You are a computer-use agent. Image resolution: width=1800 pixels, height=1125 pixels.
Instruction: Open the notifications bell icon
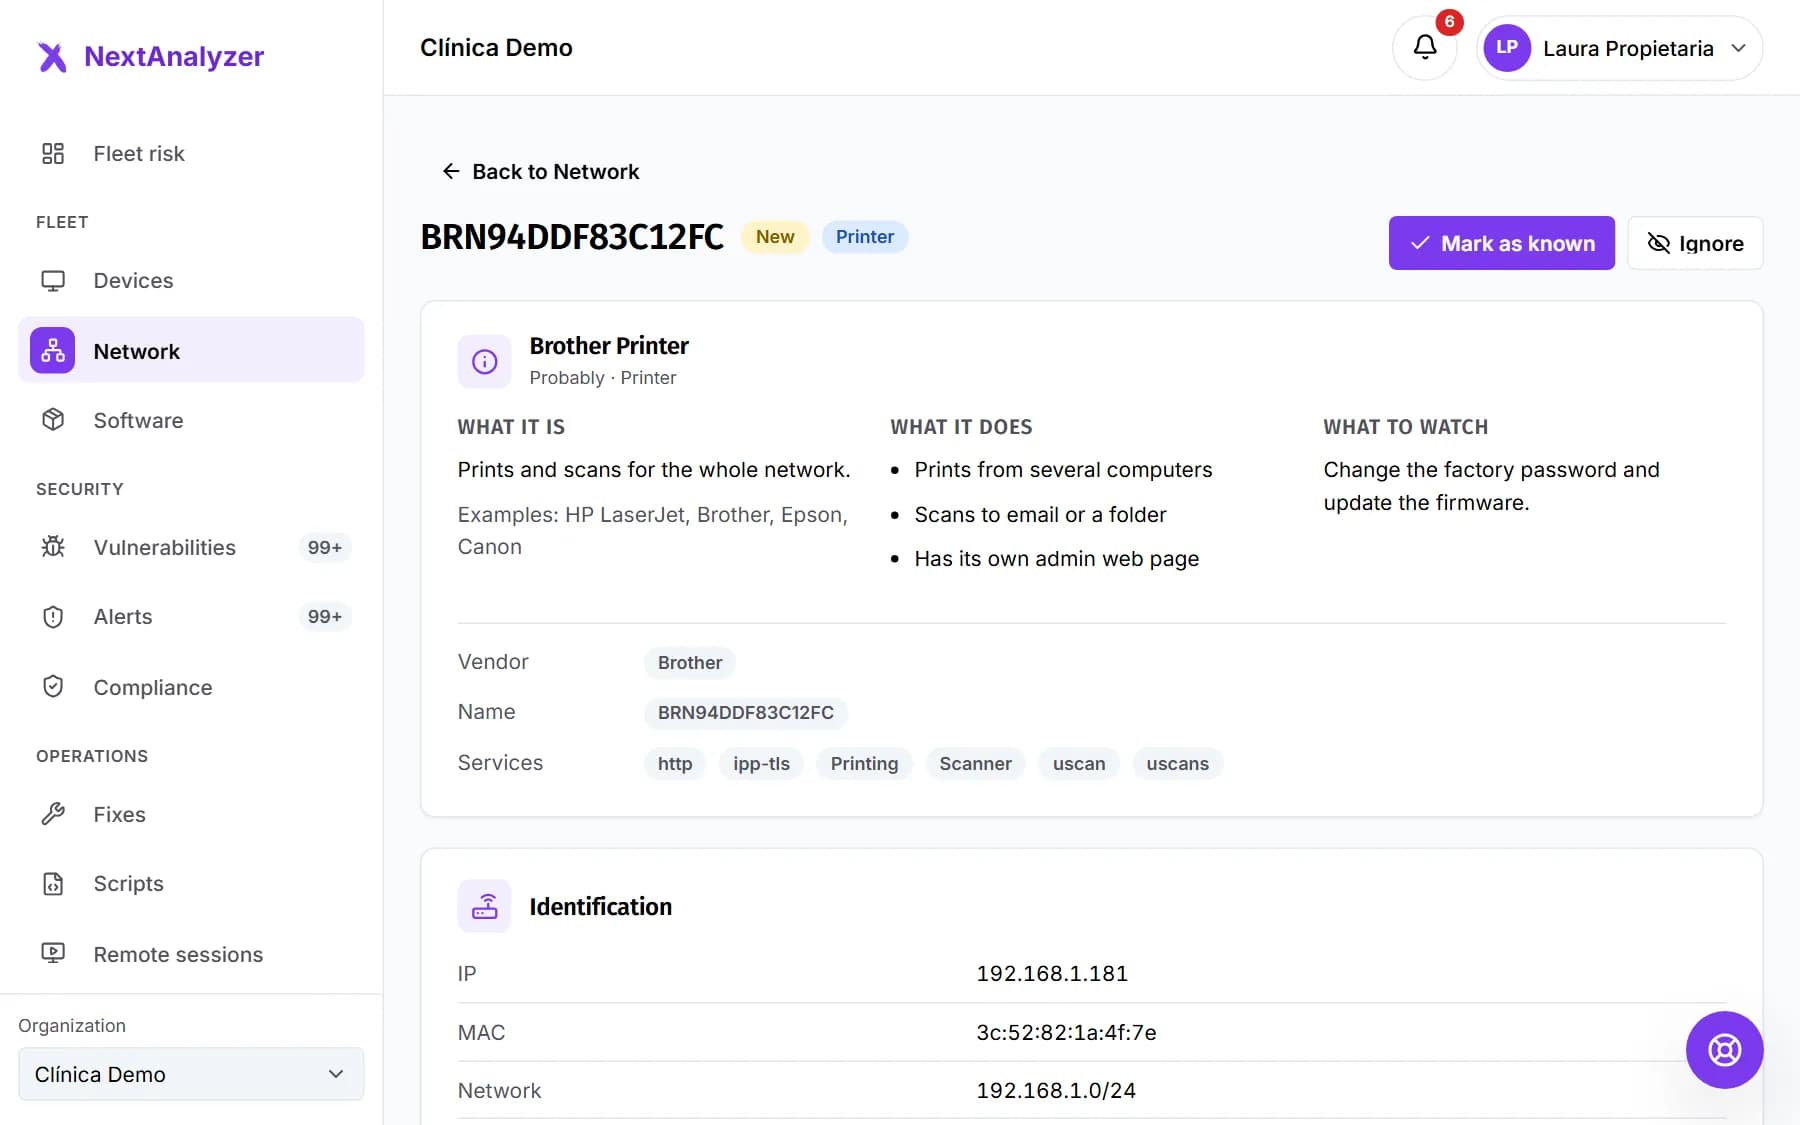coord(1425,47)
